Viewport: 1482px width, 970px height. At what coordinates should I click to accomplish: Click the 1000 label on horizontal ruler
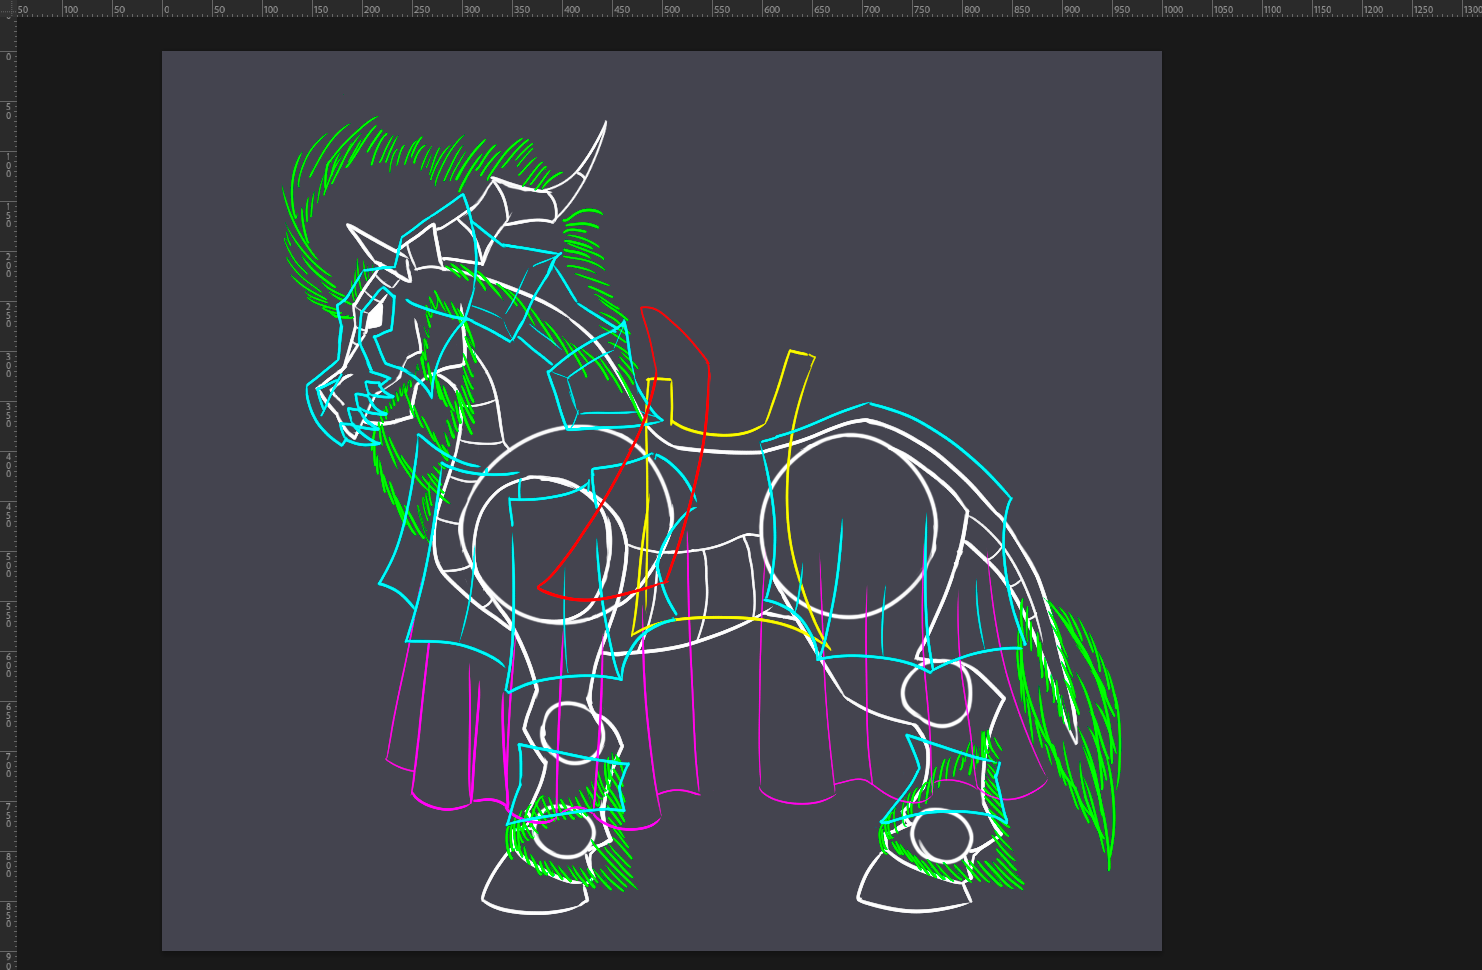(1174, 10)
